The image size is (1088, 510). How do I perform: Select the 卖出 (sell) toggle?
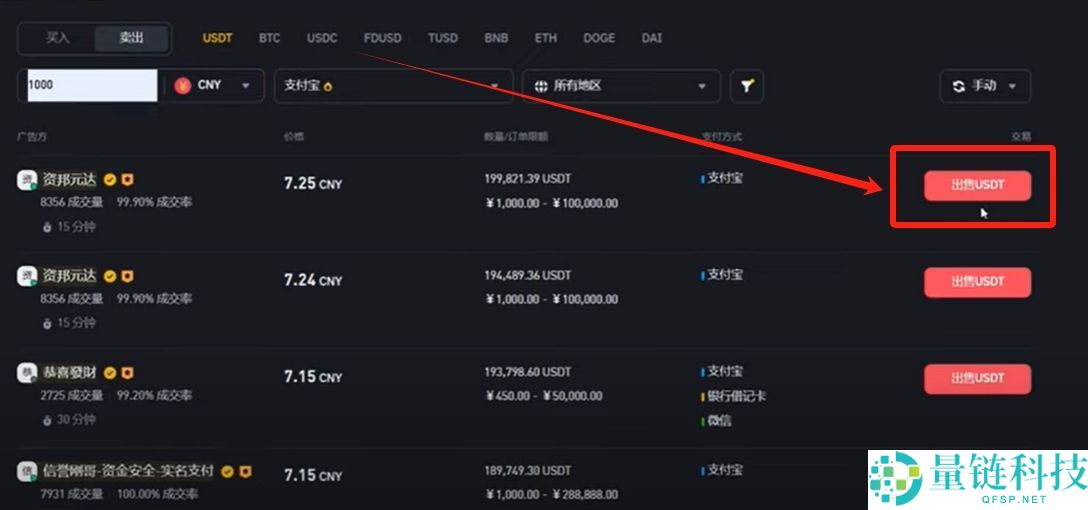point(131,38)
